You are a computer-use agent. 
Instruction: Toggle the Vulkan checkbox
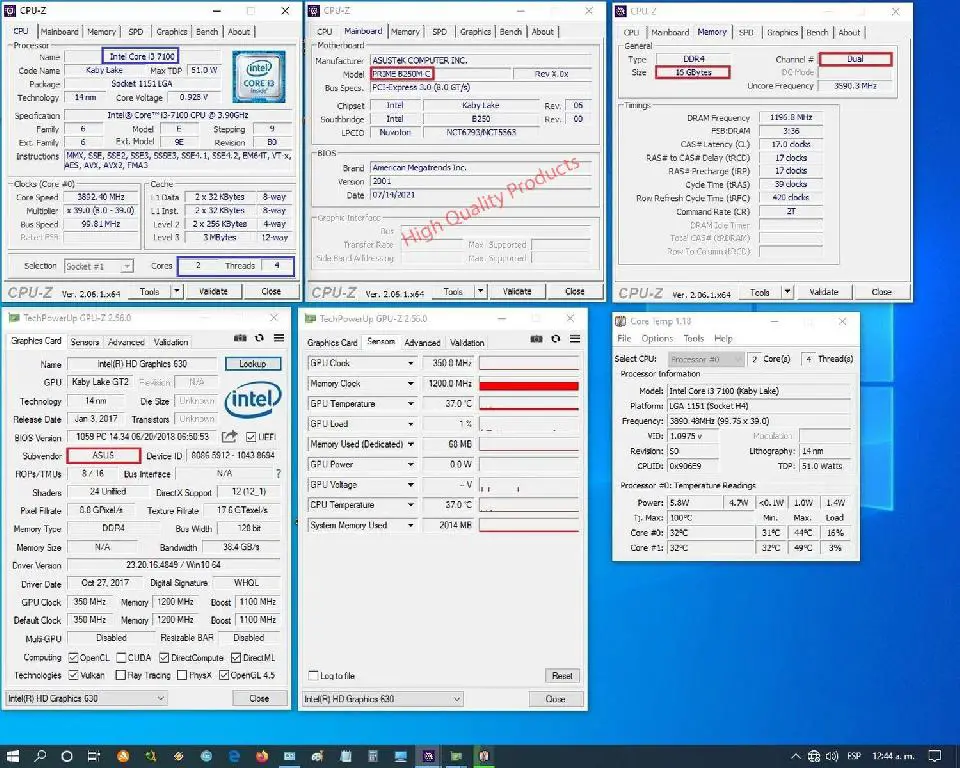point(73,675)
